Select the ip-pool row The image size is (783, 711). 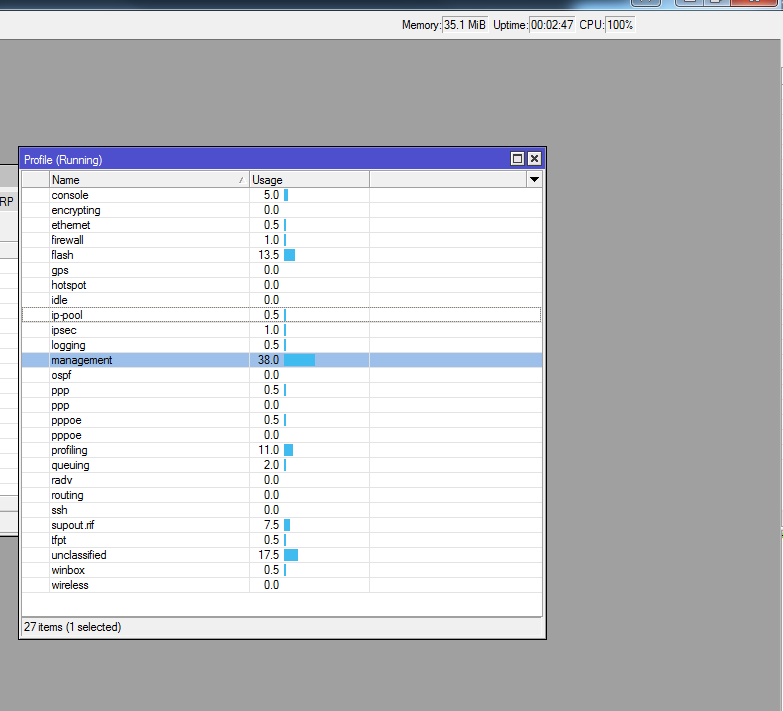(x=282, y=315)
